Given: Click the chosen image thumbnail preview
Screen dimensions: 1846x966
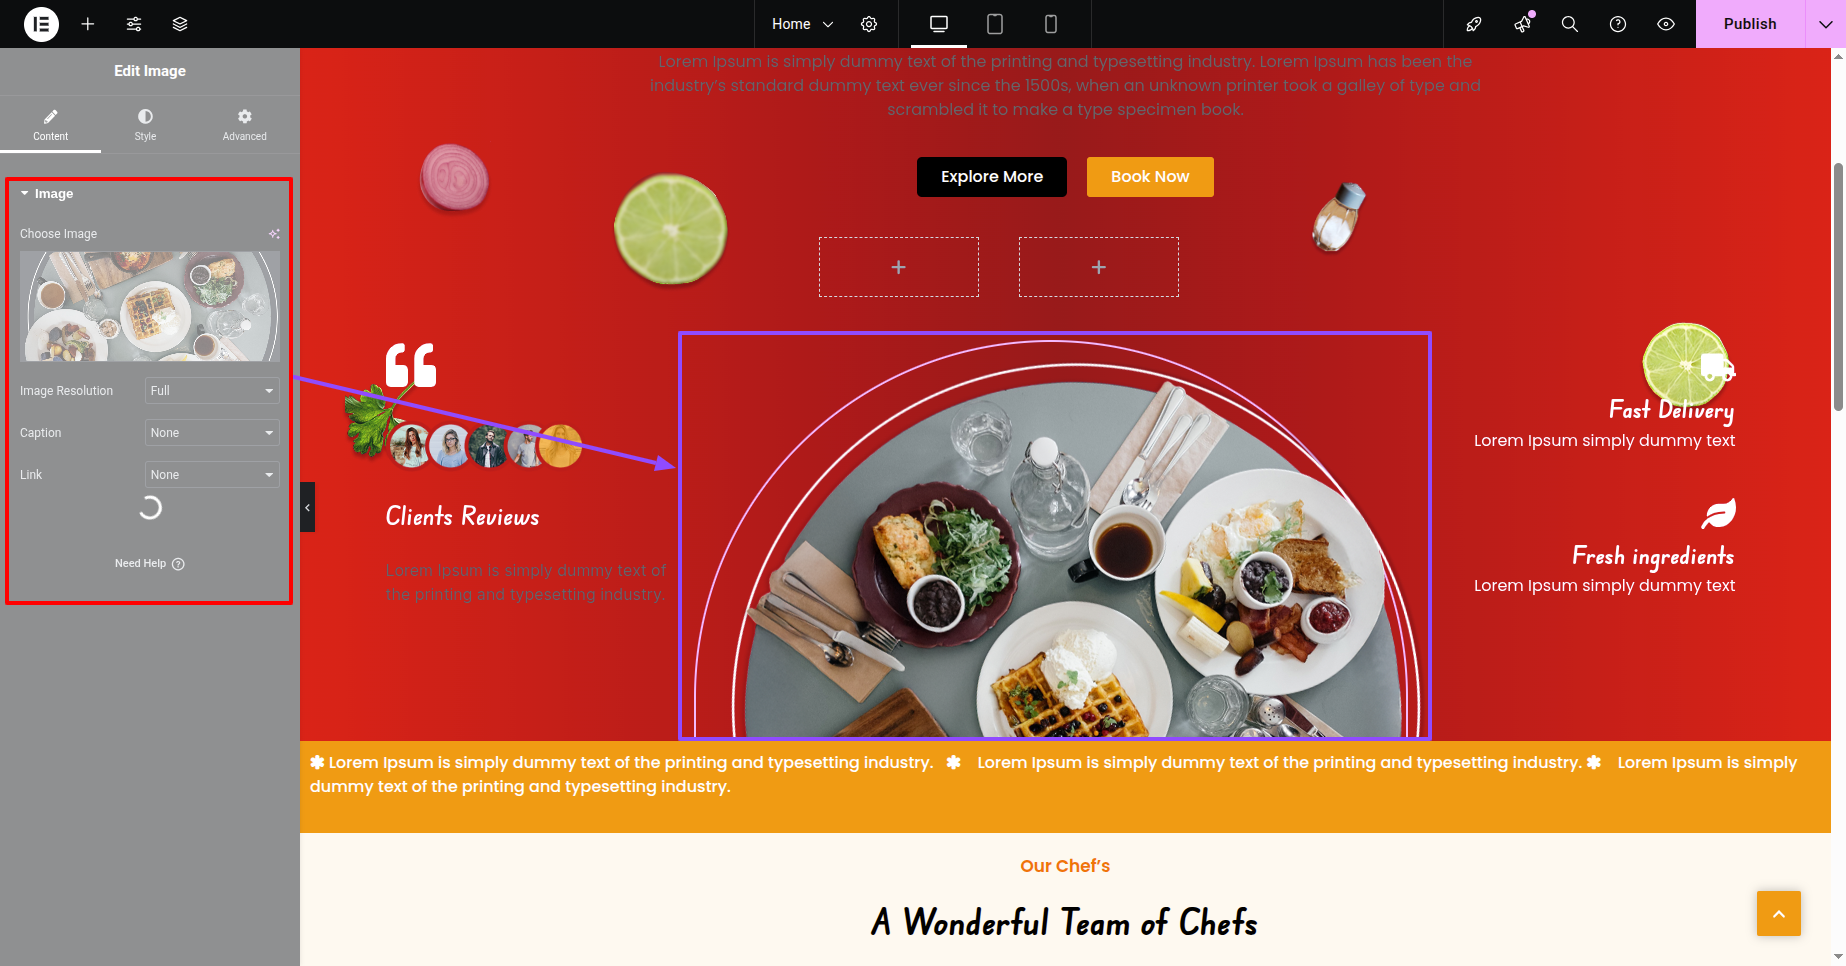Looking at the screenshot, I should tap(150, 306).
